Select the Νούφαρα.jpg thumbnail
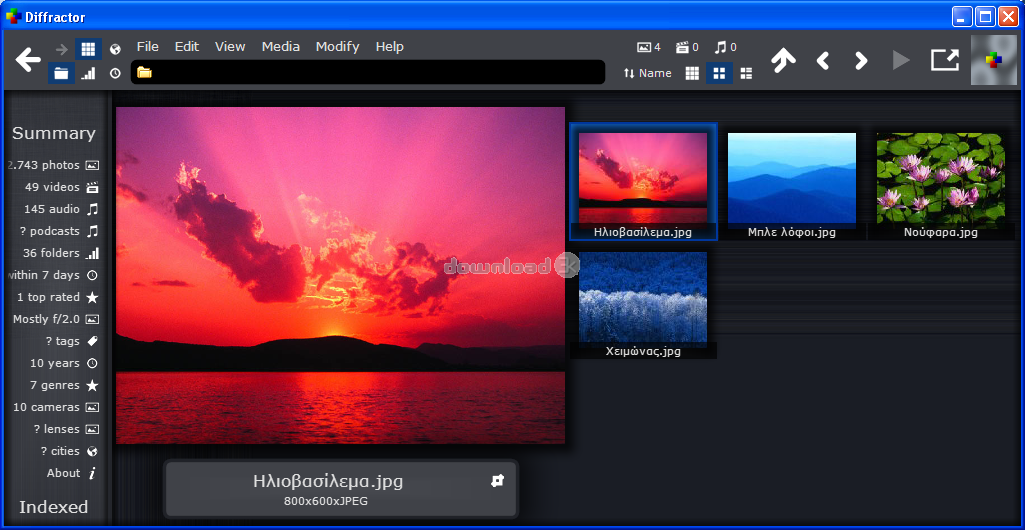 click(941, 182)
